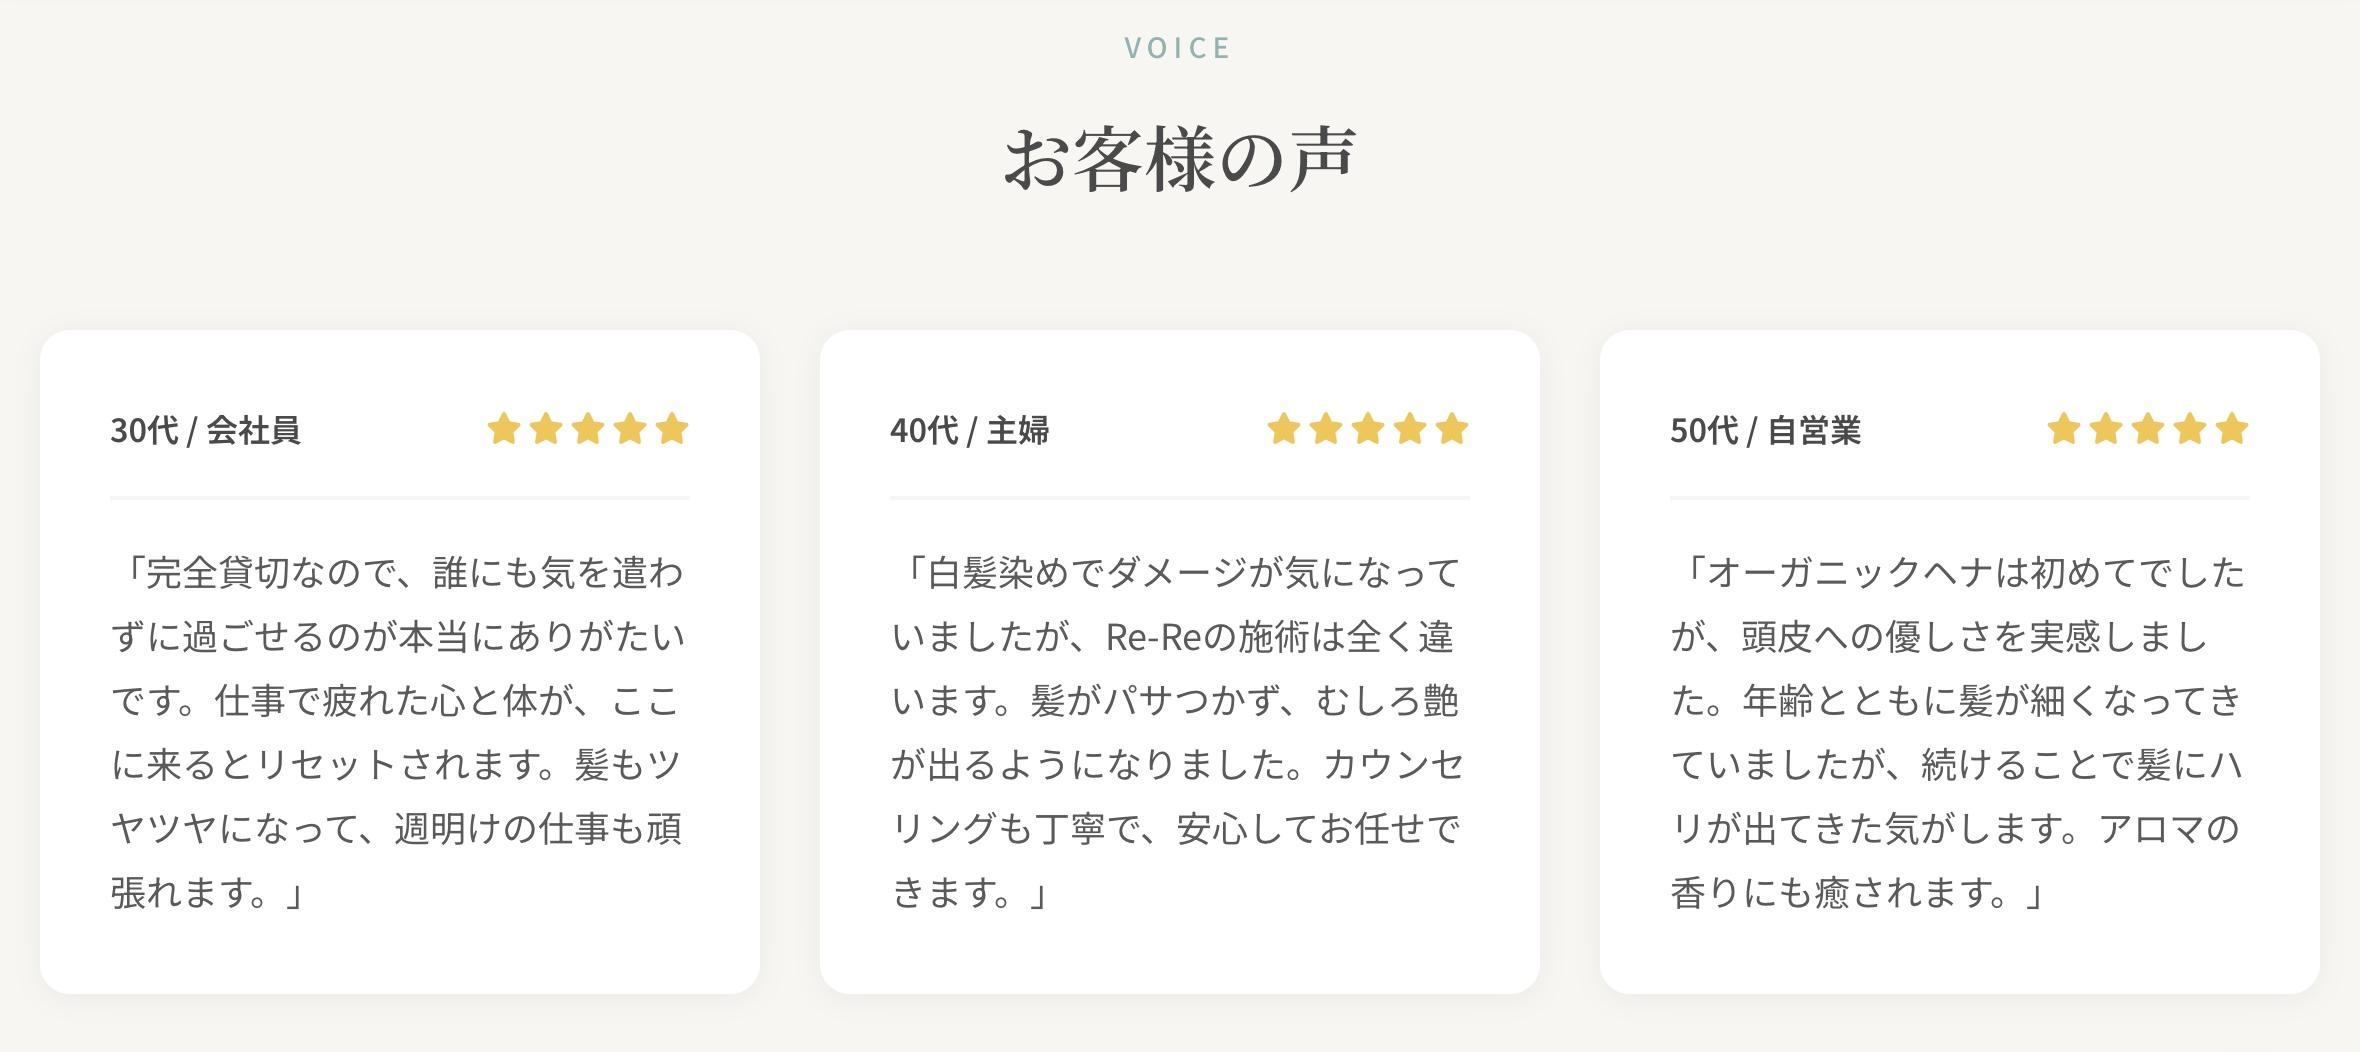
Task: Click the last star in the 50代 自営業 review
Action: pos(2232,430)
